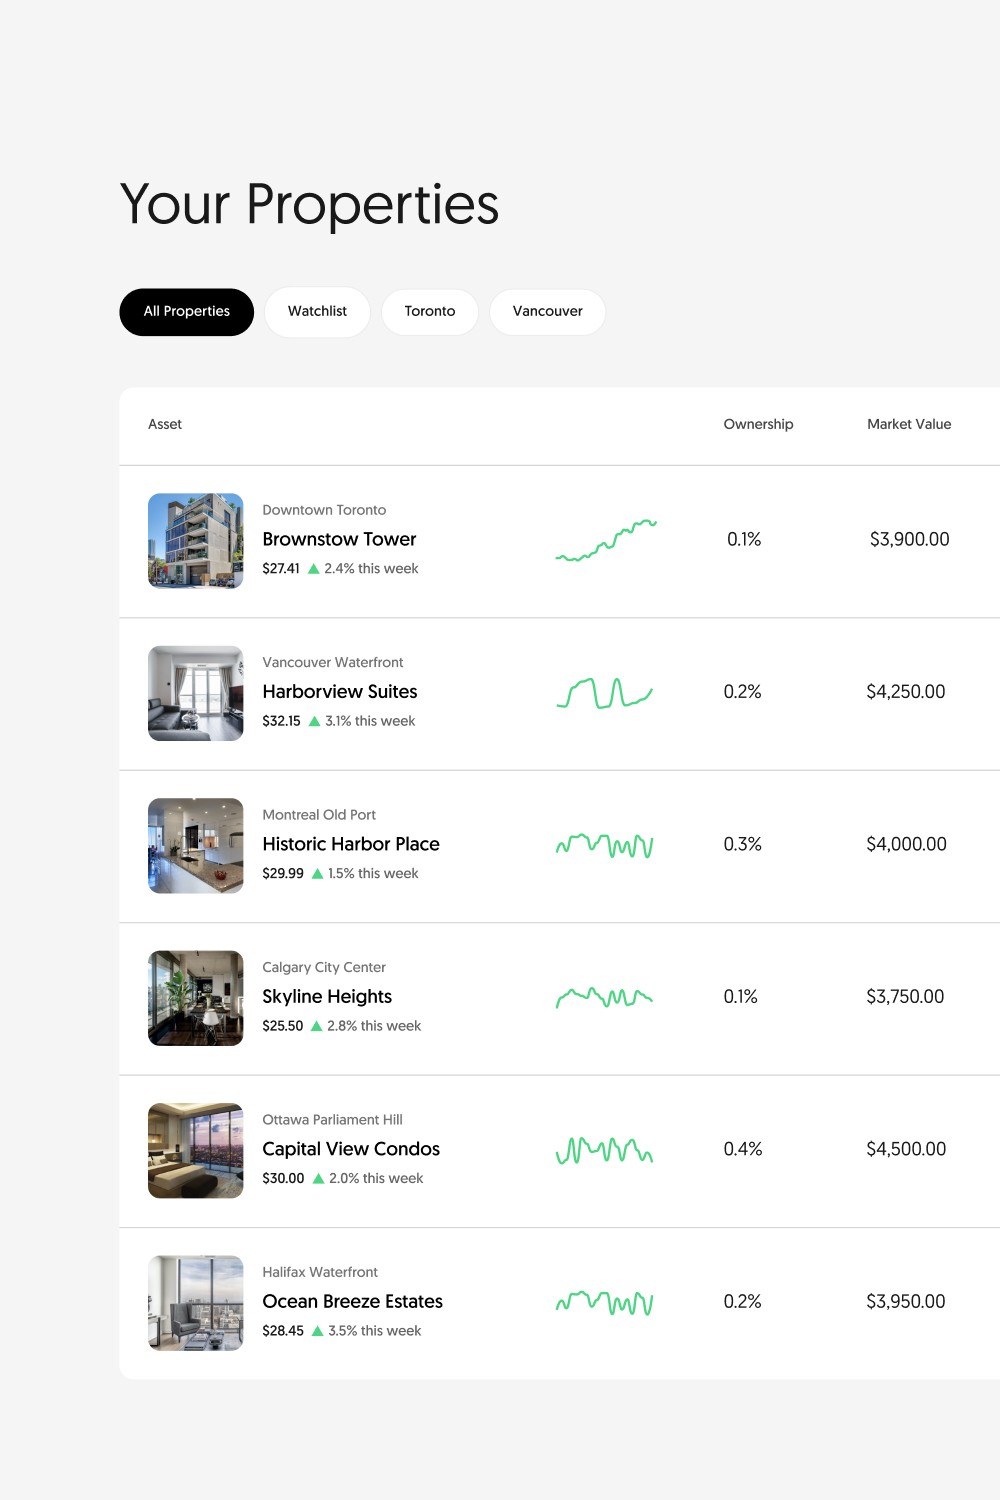The image size is (1000, 1500).
Task: Select the $4,250.00 market value
Action: click(x=906, y=692)
